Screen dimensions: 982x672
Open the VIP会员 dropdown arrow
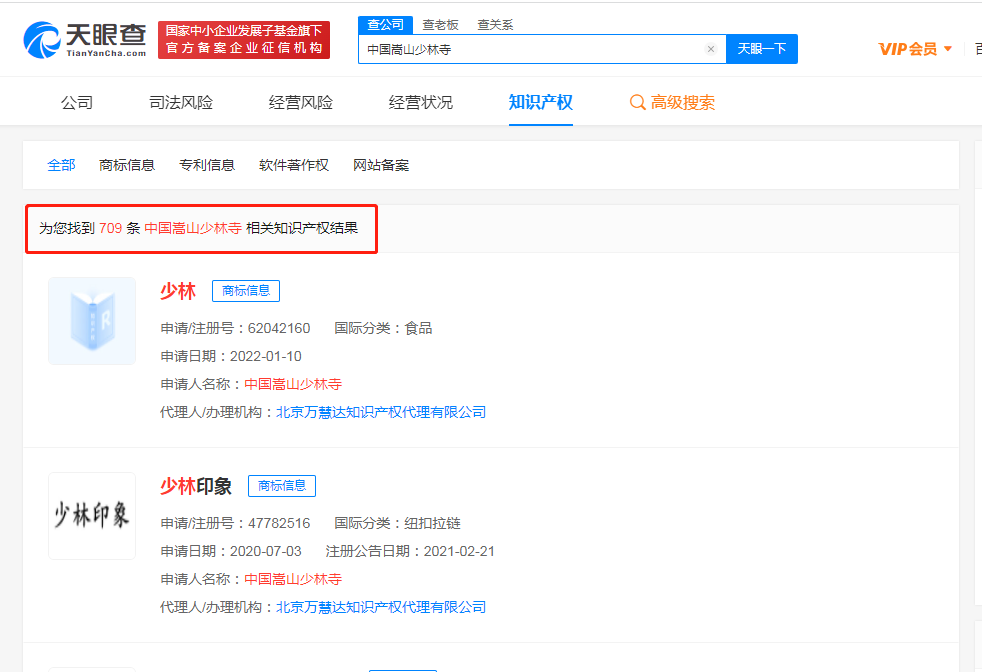(x=948, y=49)
